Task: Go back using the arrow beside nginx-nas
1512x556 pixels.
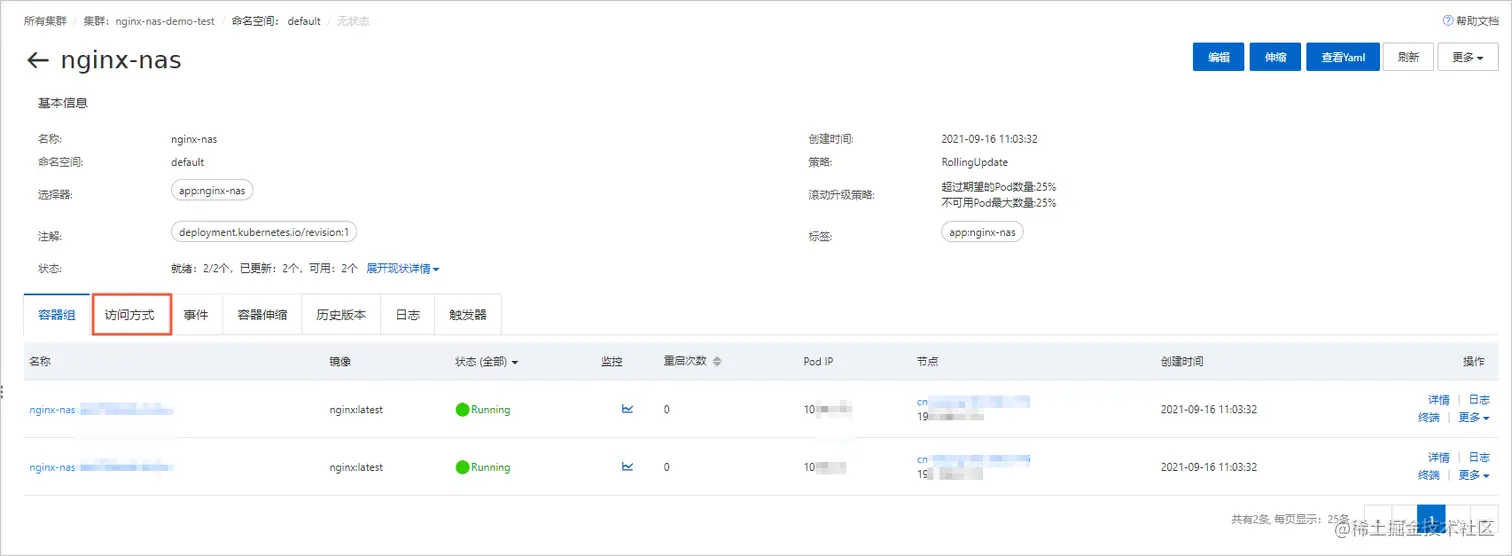Action: click(38, 61)
